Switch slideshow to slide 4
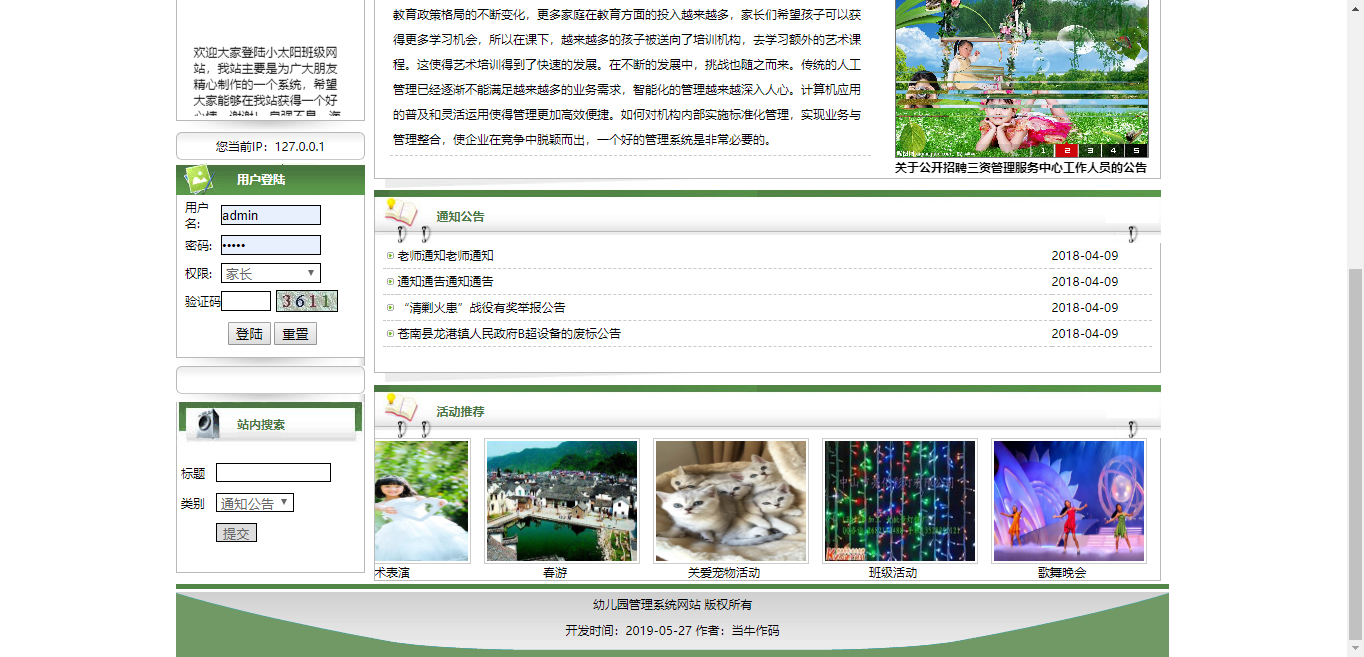1364x657 pixels. [1112, 151]
